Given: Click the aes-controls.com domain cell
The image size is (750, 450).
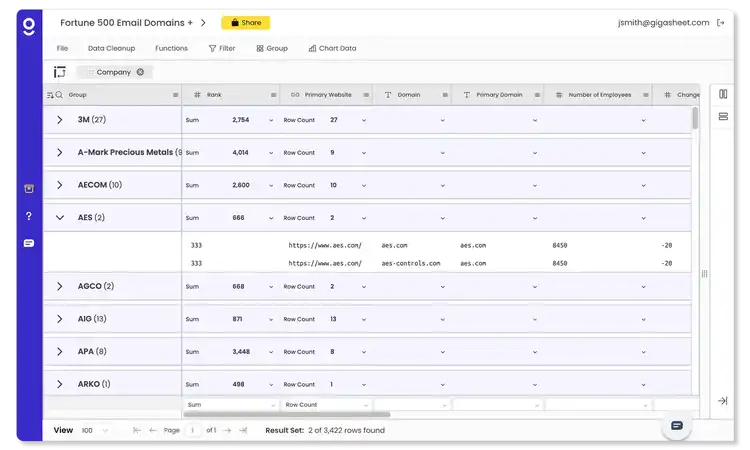Looking at the screenshot, I should click(411, 263).
